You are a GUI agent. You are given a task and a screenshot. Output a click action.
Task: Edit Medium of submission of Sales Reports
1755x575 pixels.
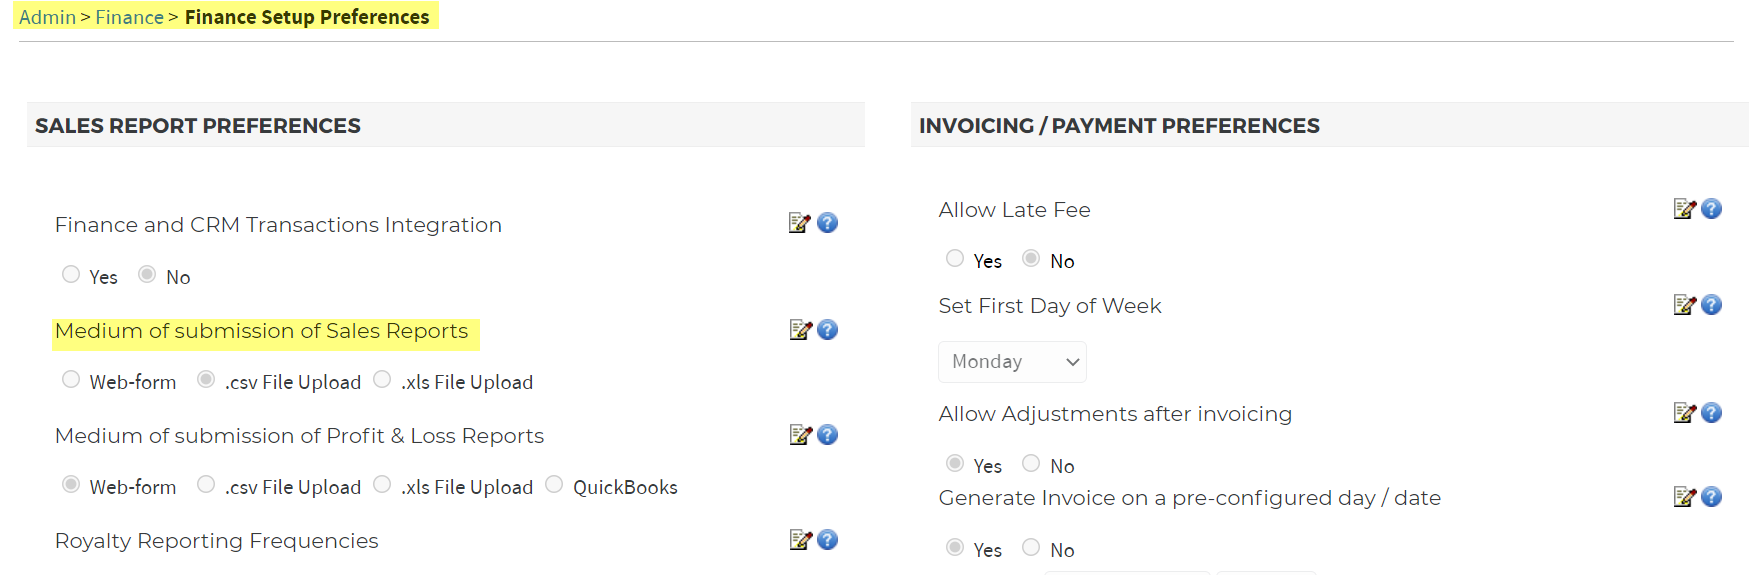(800, 330)
